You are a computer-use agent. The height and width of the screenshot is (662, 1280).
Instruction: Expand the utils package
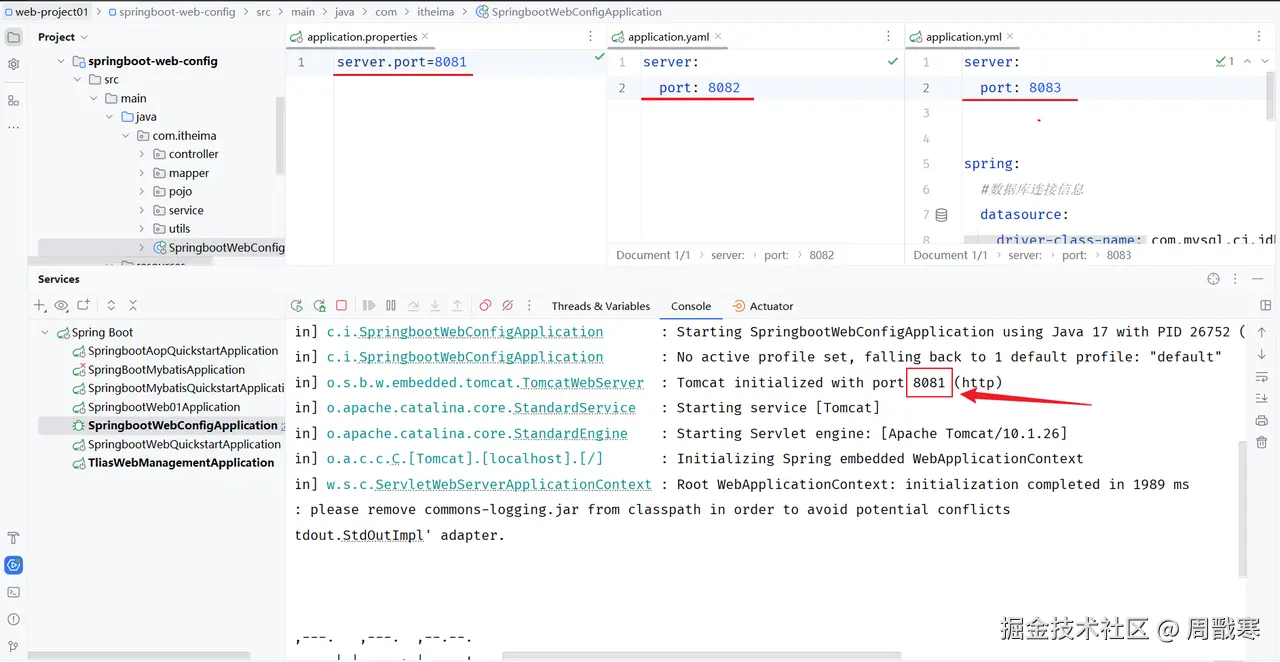[x=142, y=228]
